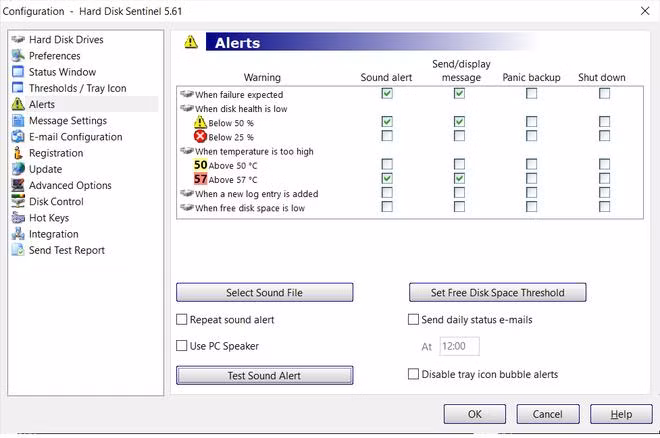Enable Send daily status e-mails
The height and width of the screenshot is (438, 660).
point(414,320)
